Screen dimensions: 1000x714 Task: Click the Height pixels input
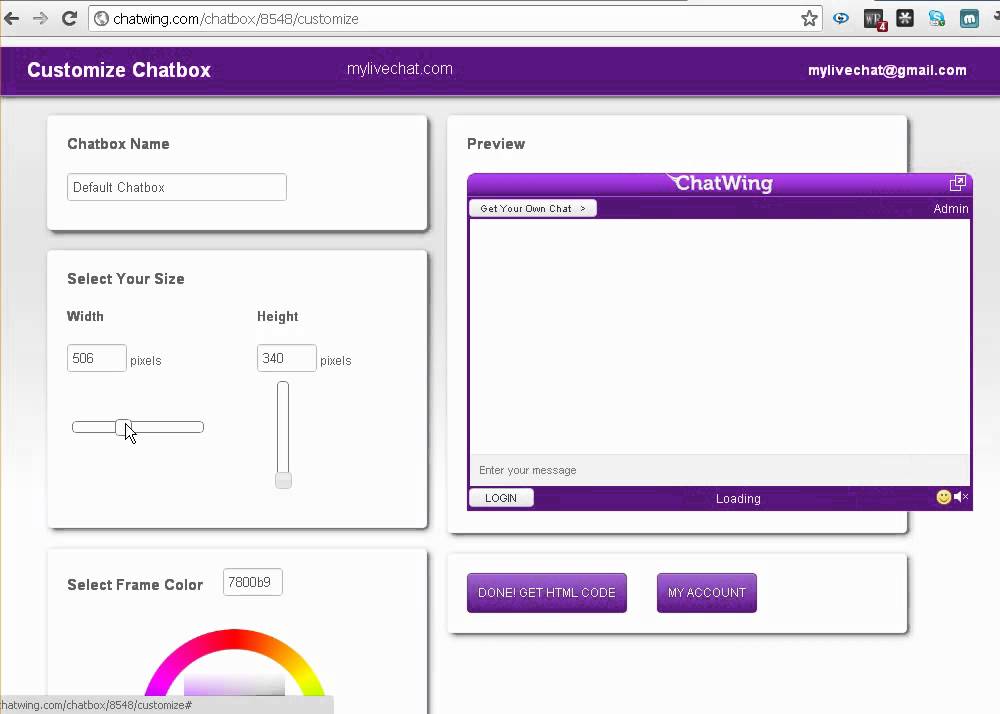coord(286,358)
